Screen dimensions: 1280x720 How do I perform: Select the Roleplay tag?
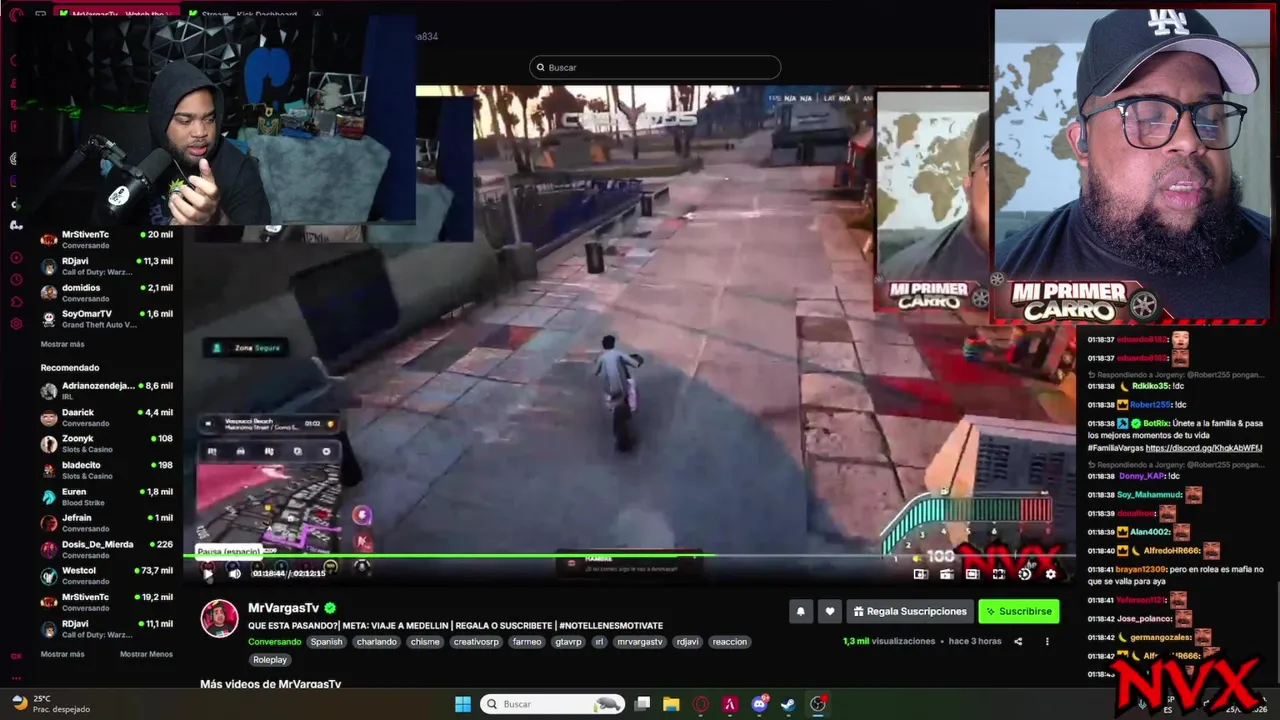point(270,660)
